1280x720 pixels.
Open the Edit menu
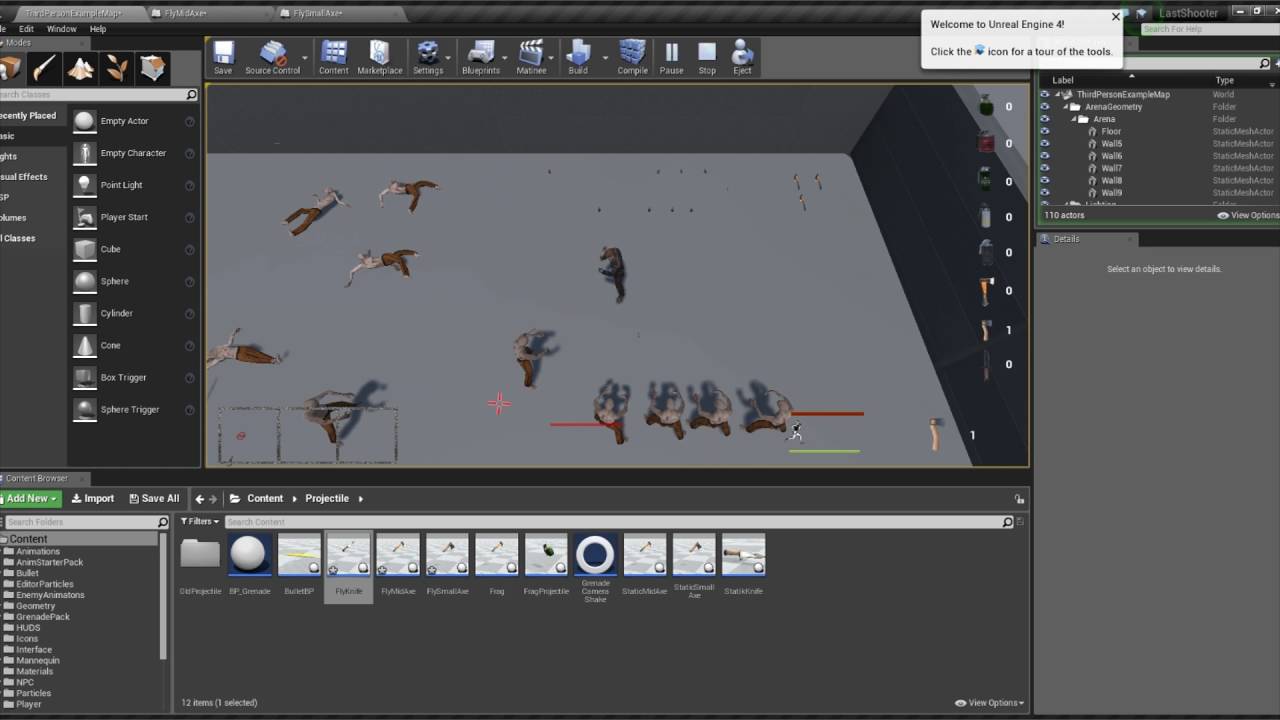click(27, 29)
